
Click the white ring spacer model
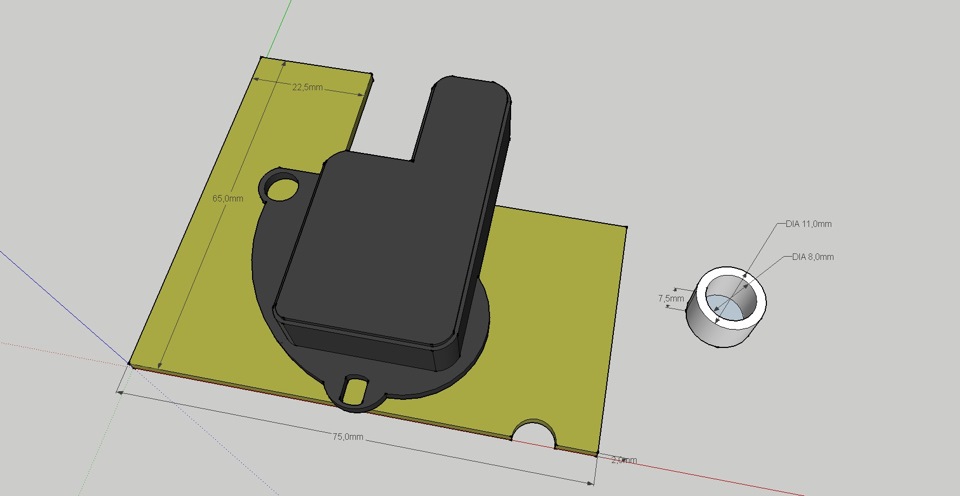pyautogui.click(x=726, y=307)
